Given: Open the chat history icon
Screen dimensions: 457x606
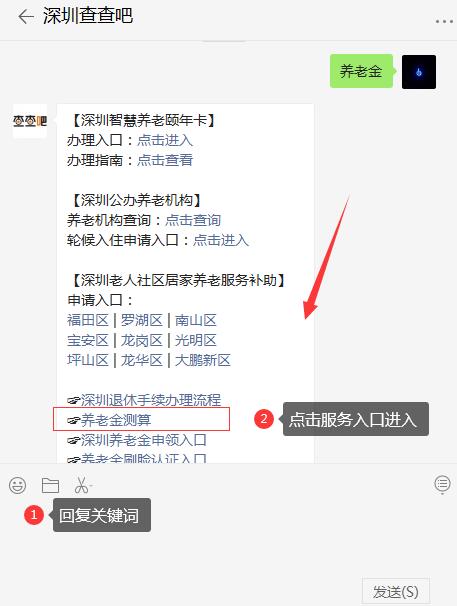Looking at the screenshot, I should (x=442, y=484).
